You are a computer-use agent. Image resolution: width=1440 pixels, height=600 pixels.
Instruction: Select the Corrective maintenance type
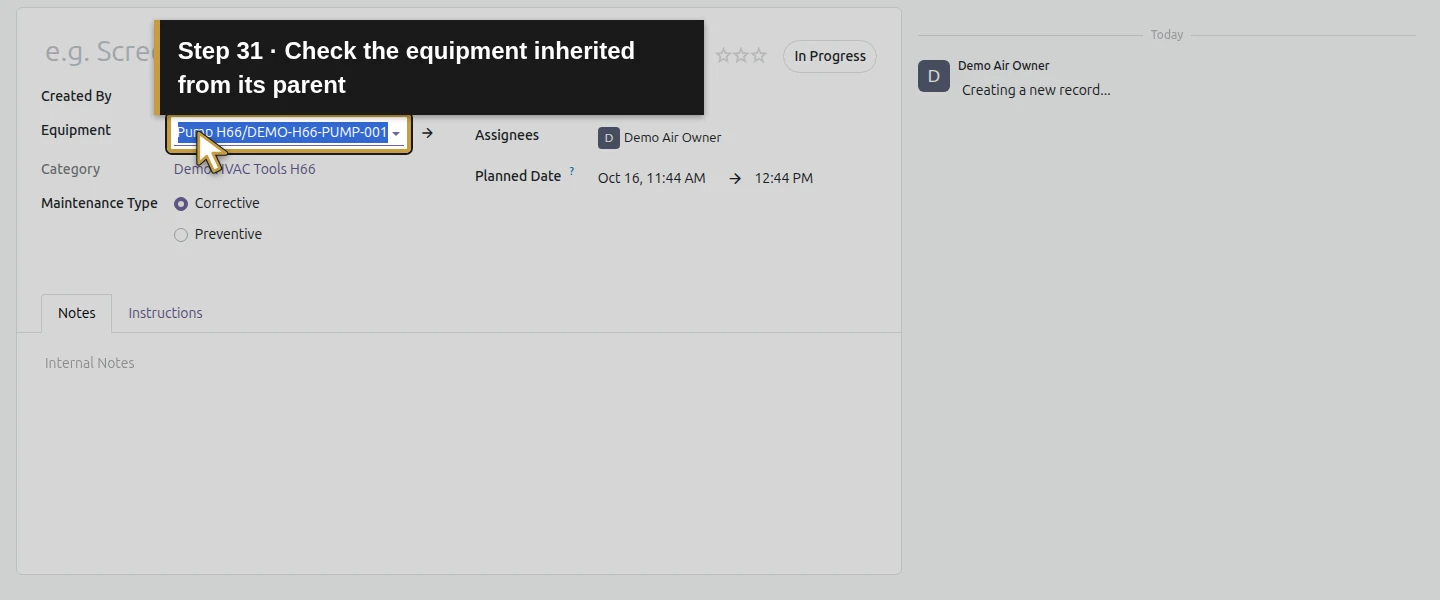pos(181,204)
